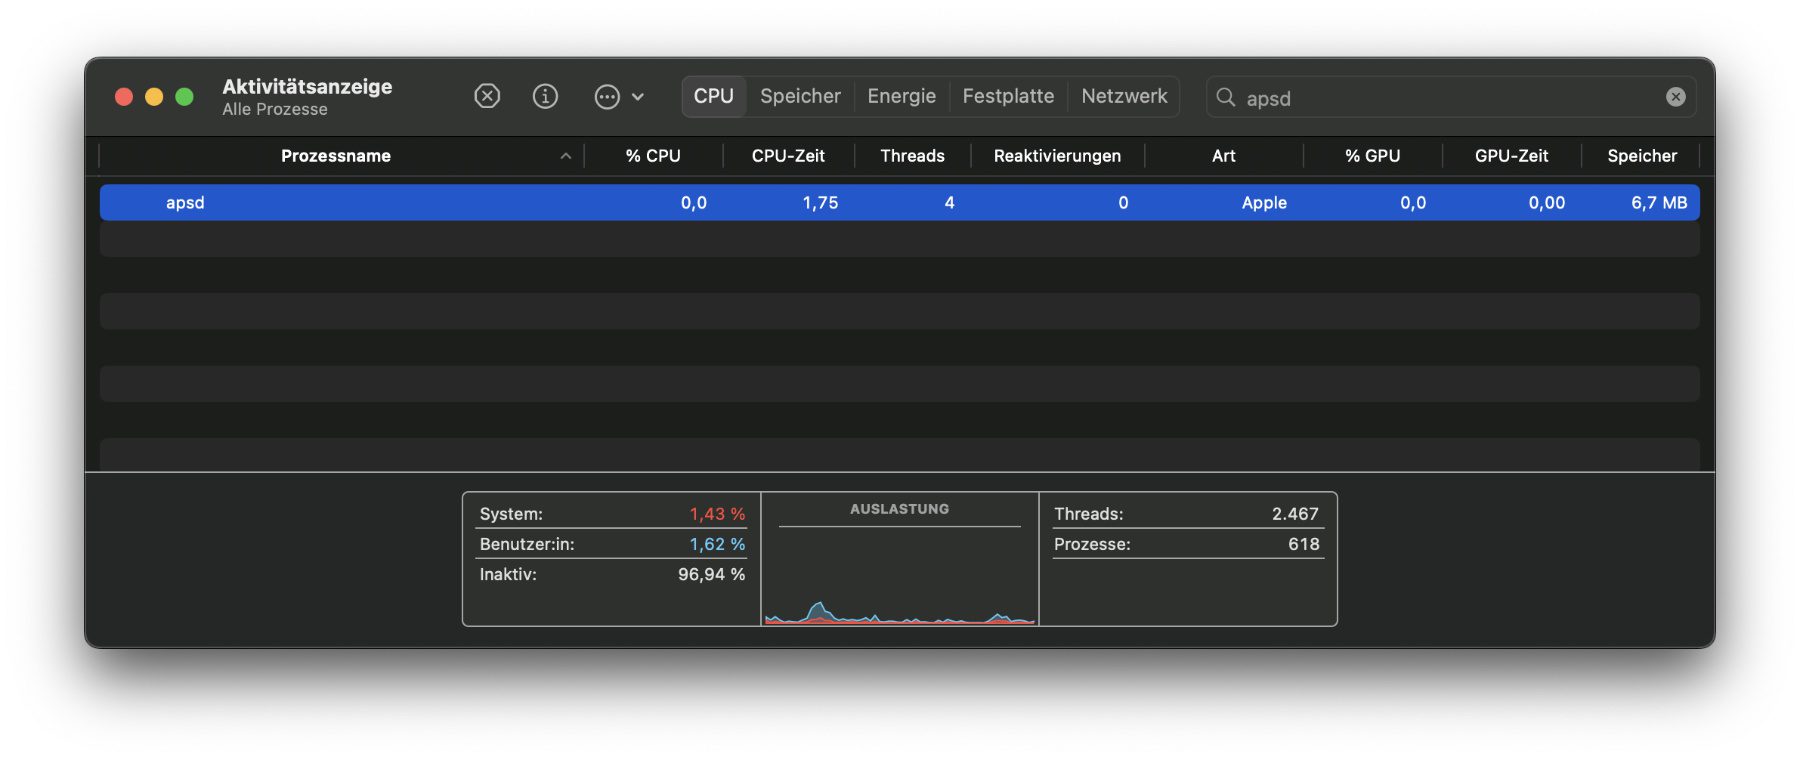Open the Festplatte tab
The image size is (1800, 760).
click(1008, 97)
